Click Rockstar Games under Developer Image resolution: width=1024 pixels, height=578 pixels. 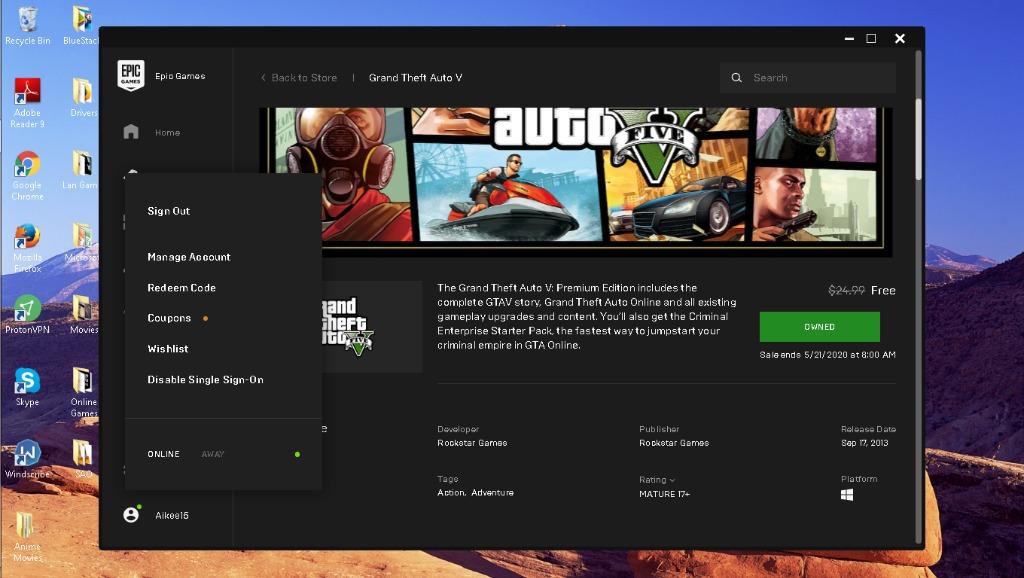(x=472, y=443)
